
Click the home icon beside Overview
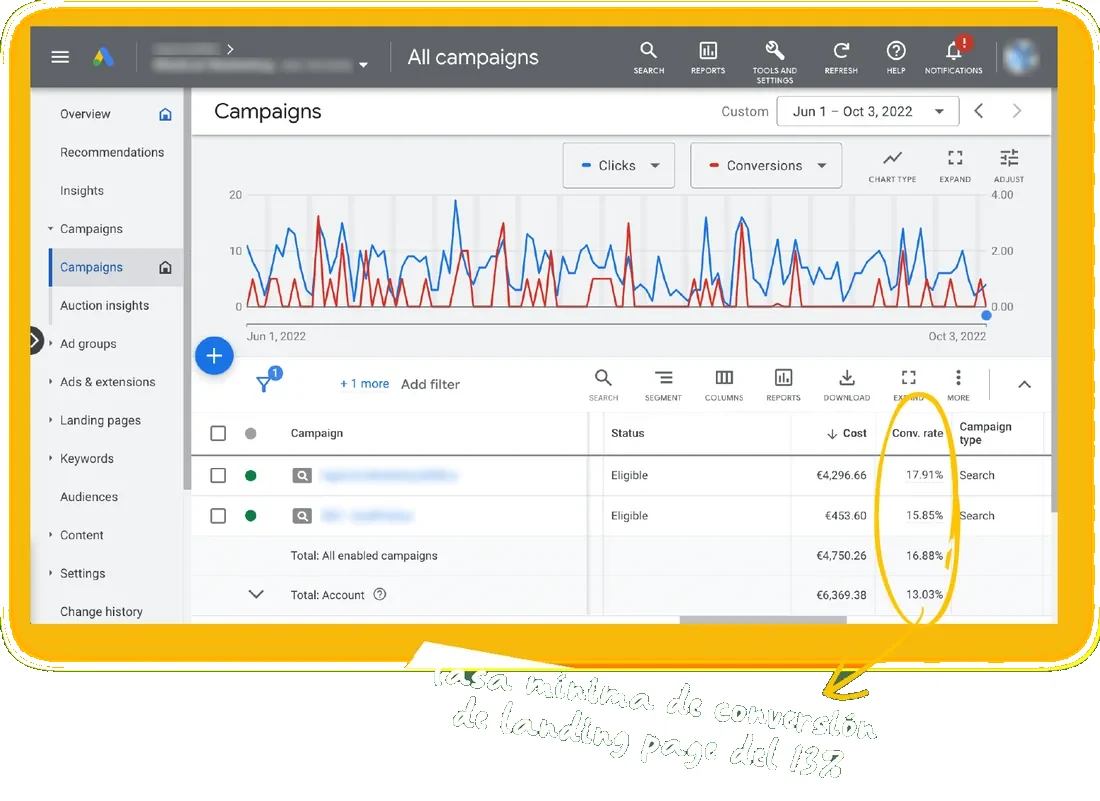(166, 114)
